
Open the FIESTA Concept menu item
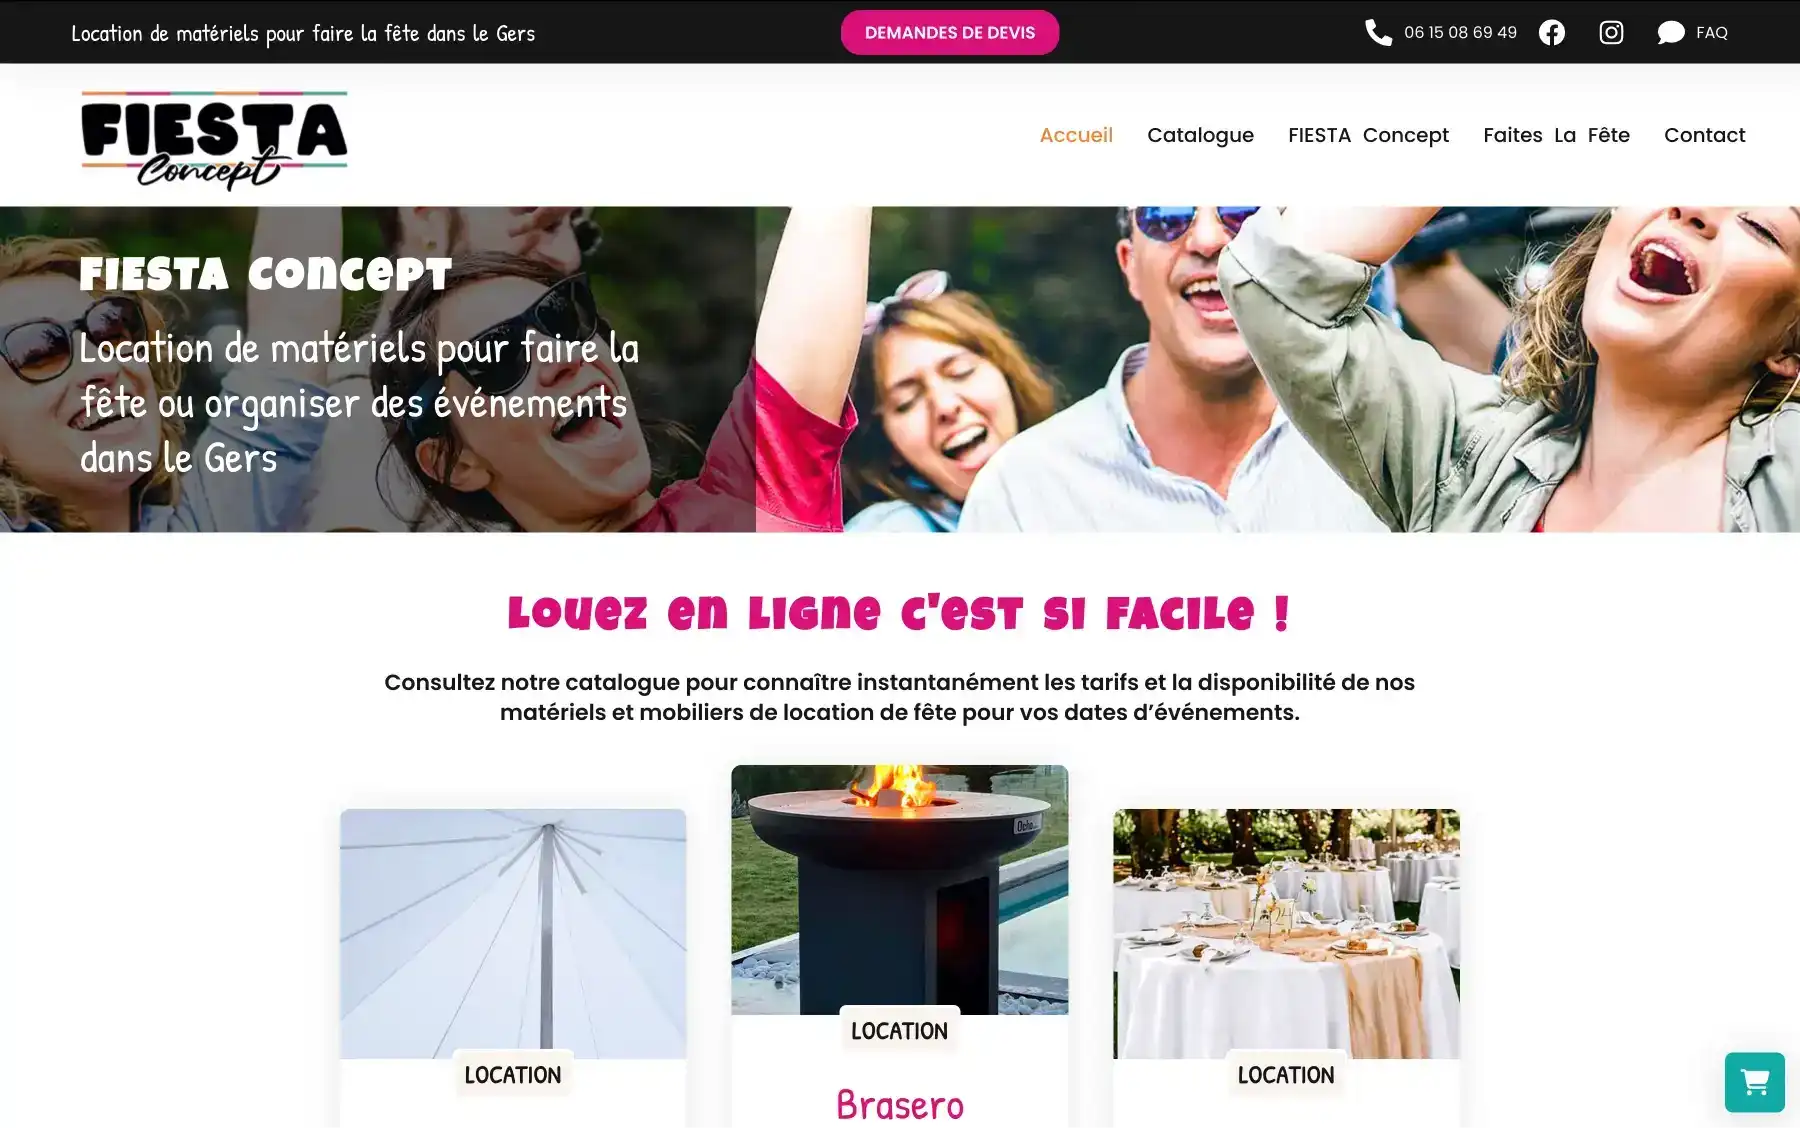[x=1368, y=135]
